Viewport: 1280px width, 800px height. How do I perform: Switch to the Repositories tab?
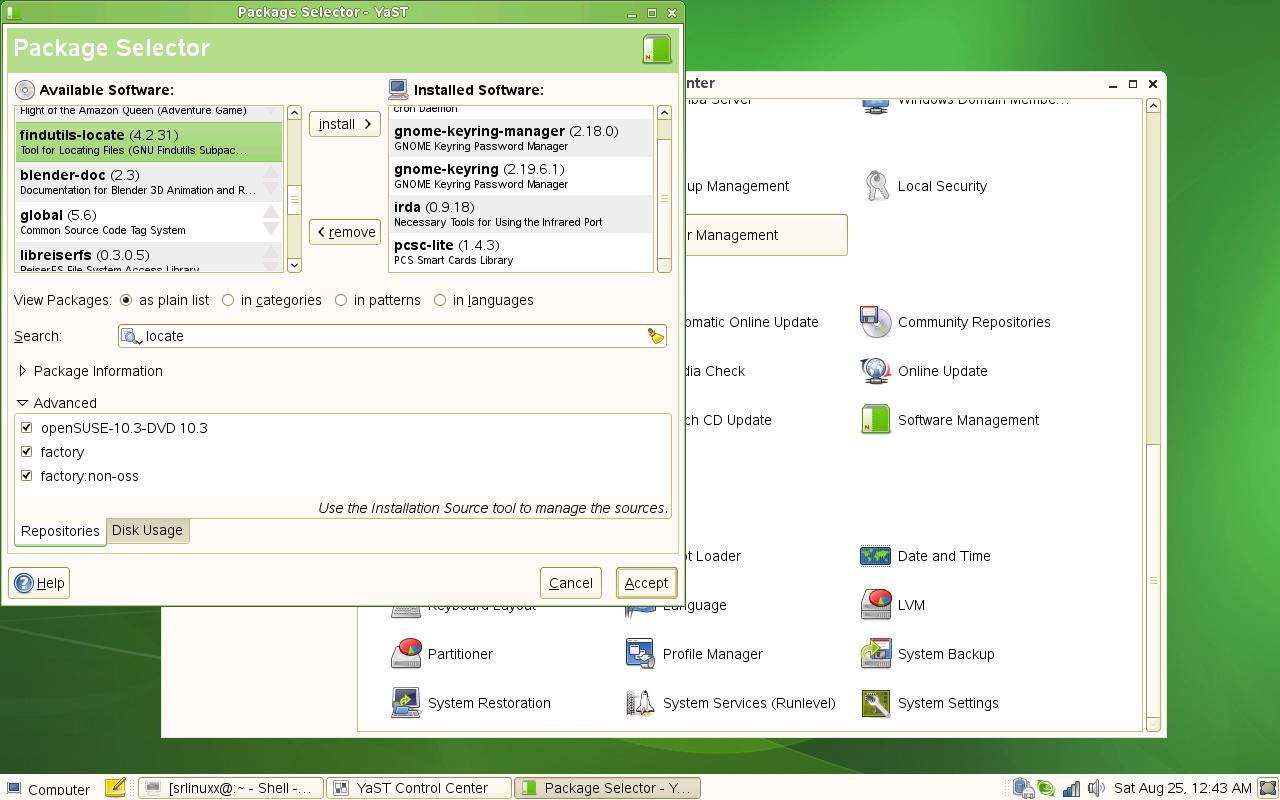(x=60, y=531)
